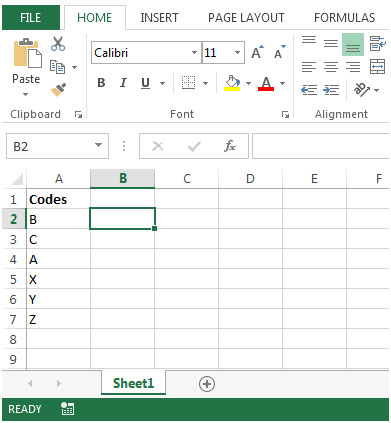Open Font settings dialog launcher

(285, 115)
